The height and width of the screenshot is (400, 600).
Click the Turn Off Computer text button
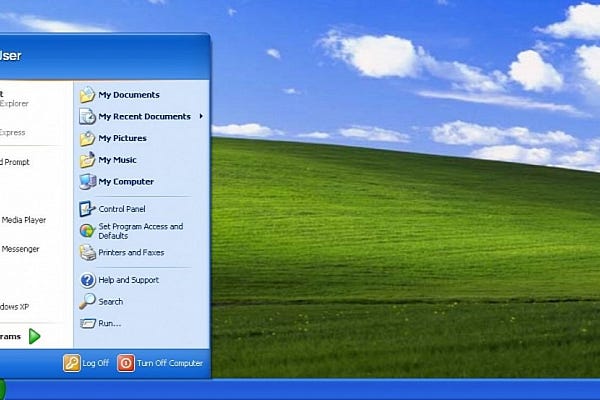coord(170,363)
